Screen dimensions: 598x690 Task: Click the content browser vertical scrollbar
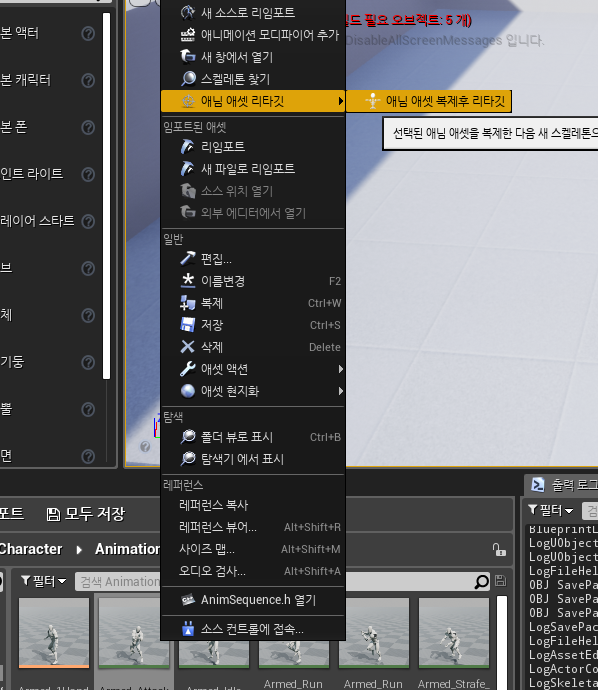(x=502, y=642)
